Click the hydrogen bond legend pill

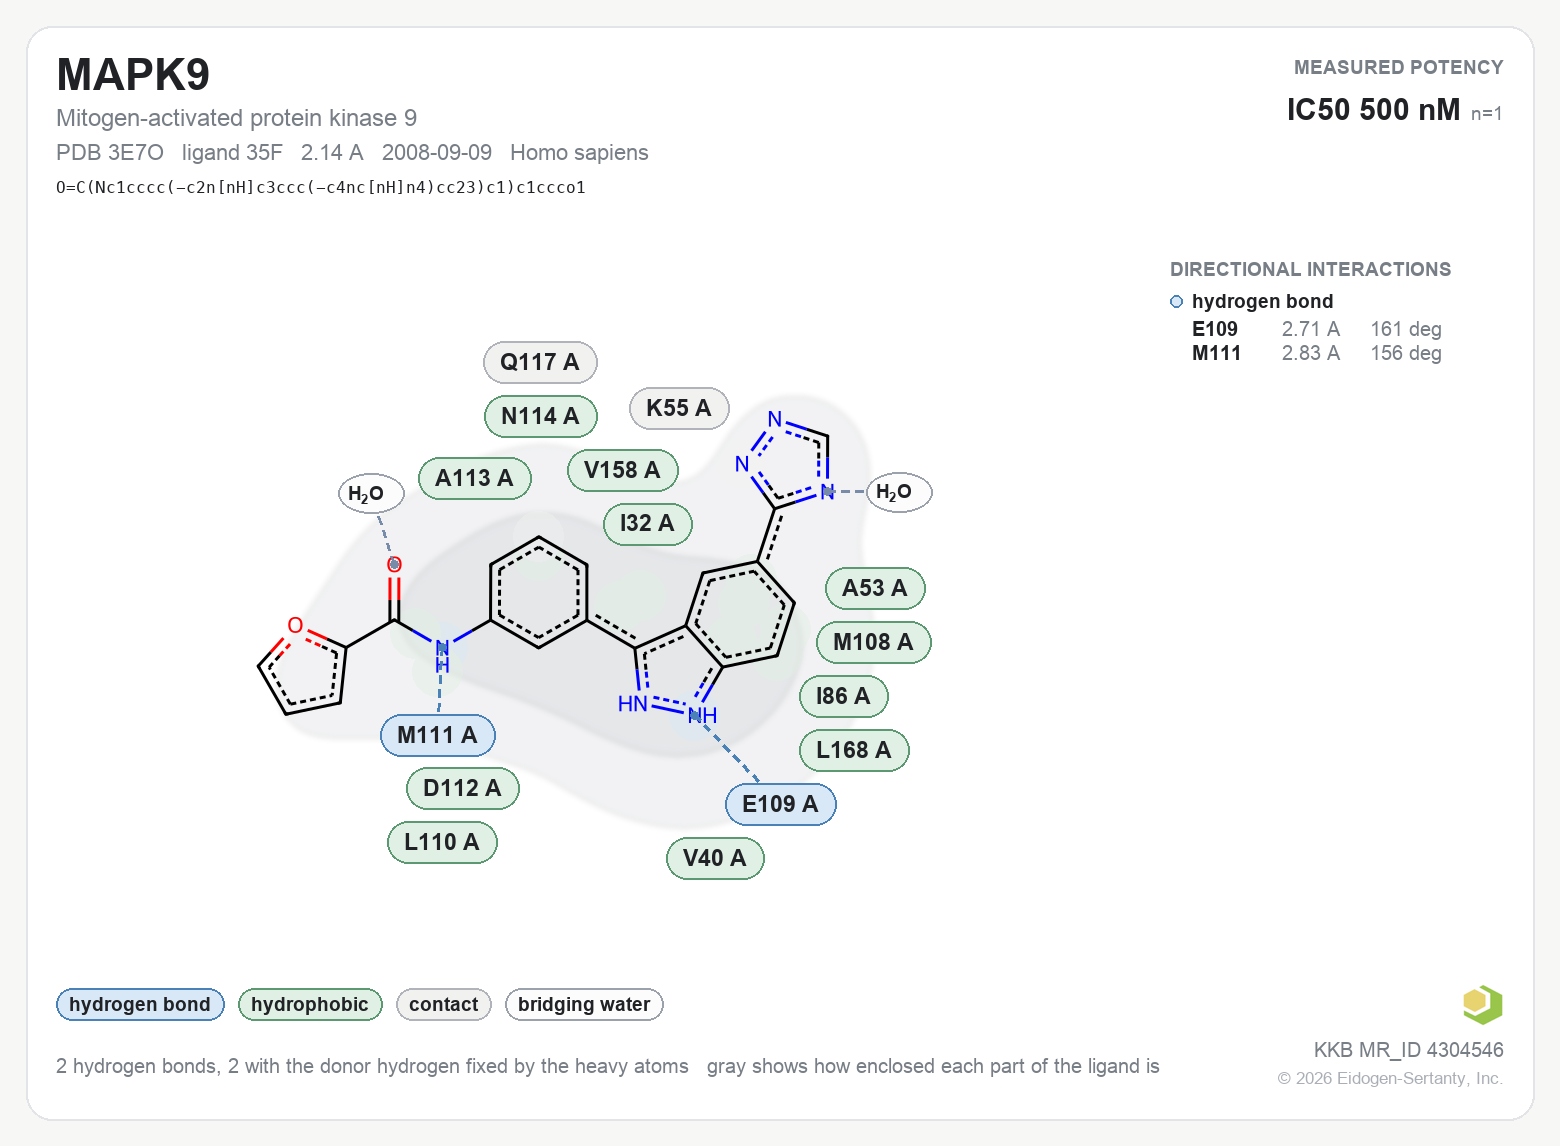[x=140, y=1004]
